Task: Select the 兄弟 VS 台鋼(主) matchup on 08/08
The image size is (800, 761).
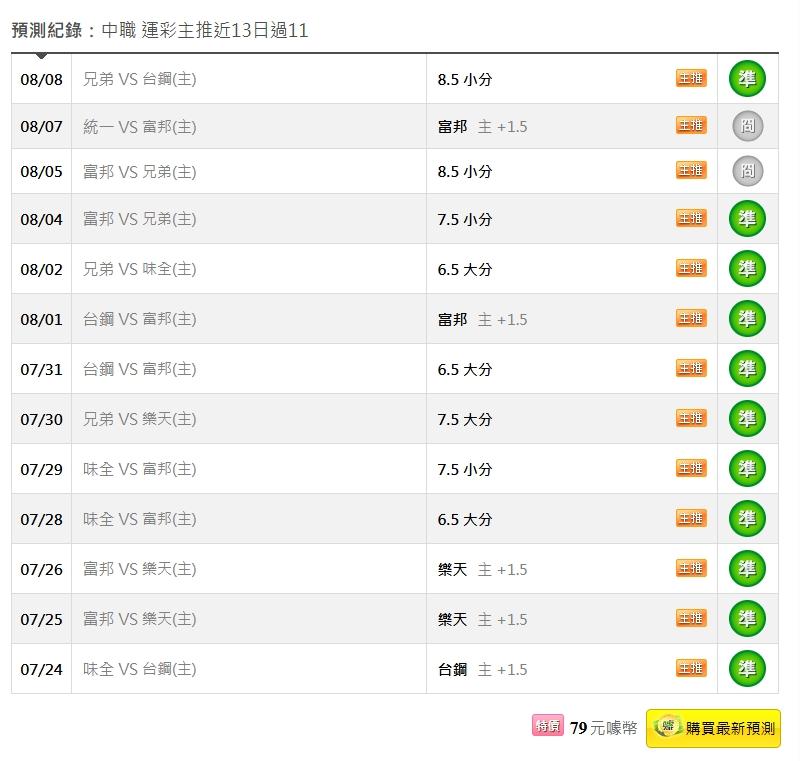Action: (x=139, y=79)
